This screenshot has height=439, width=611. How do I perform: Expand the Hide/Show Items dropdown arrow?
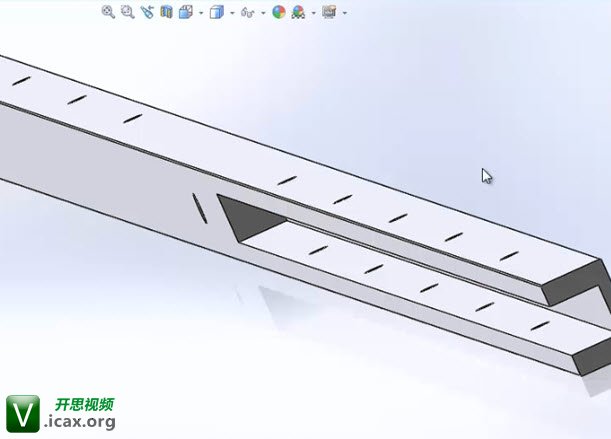pyautogui.click(x=263, y=13)
